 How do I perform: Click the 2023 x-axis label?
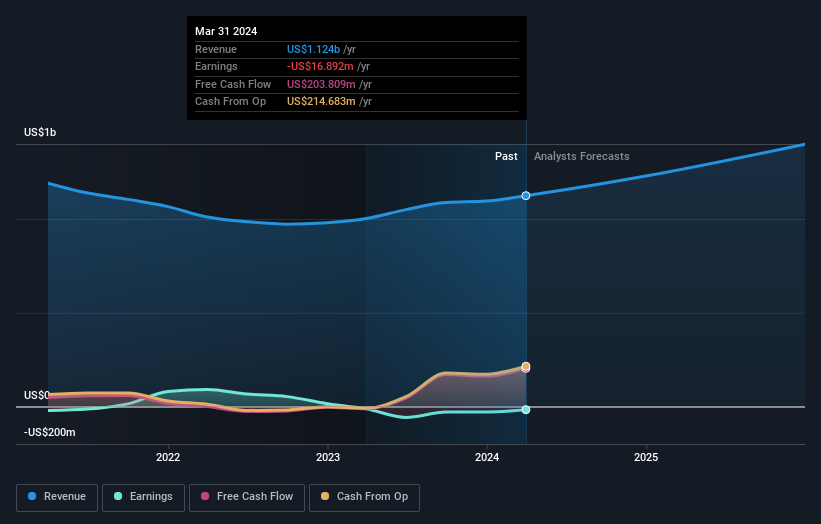click(x=328, y=457)
